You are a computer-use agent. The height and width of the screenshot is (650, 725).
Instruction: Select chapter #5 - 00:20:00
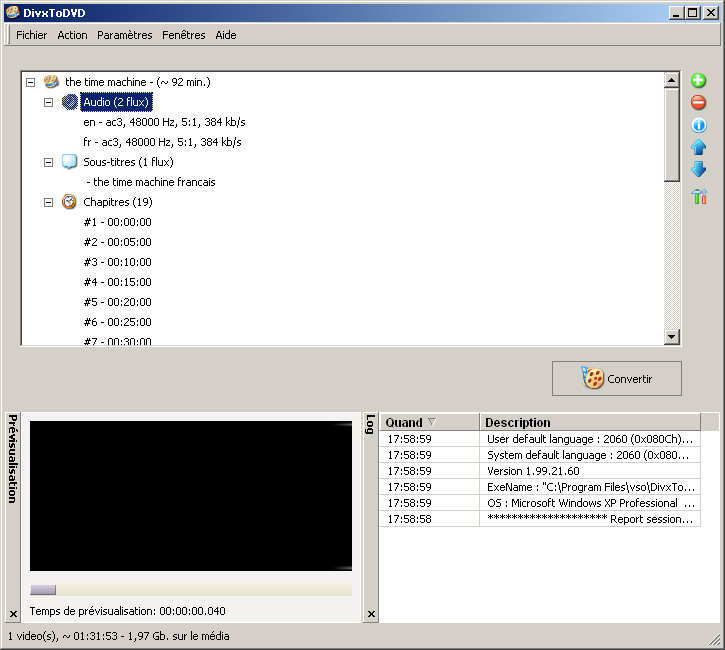(117, 302)
